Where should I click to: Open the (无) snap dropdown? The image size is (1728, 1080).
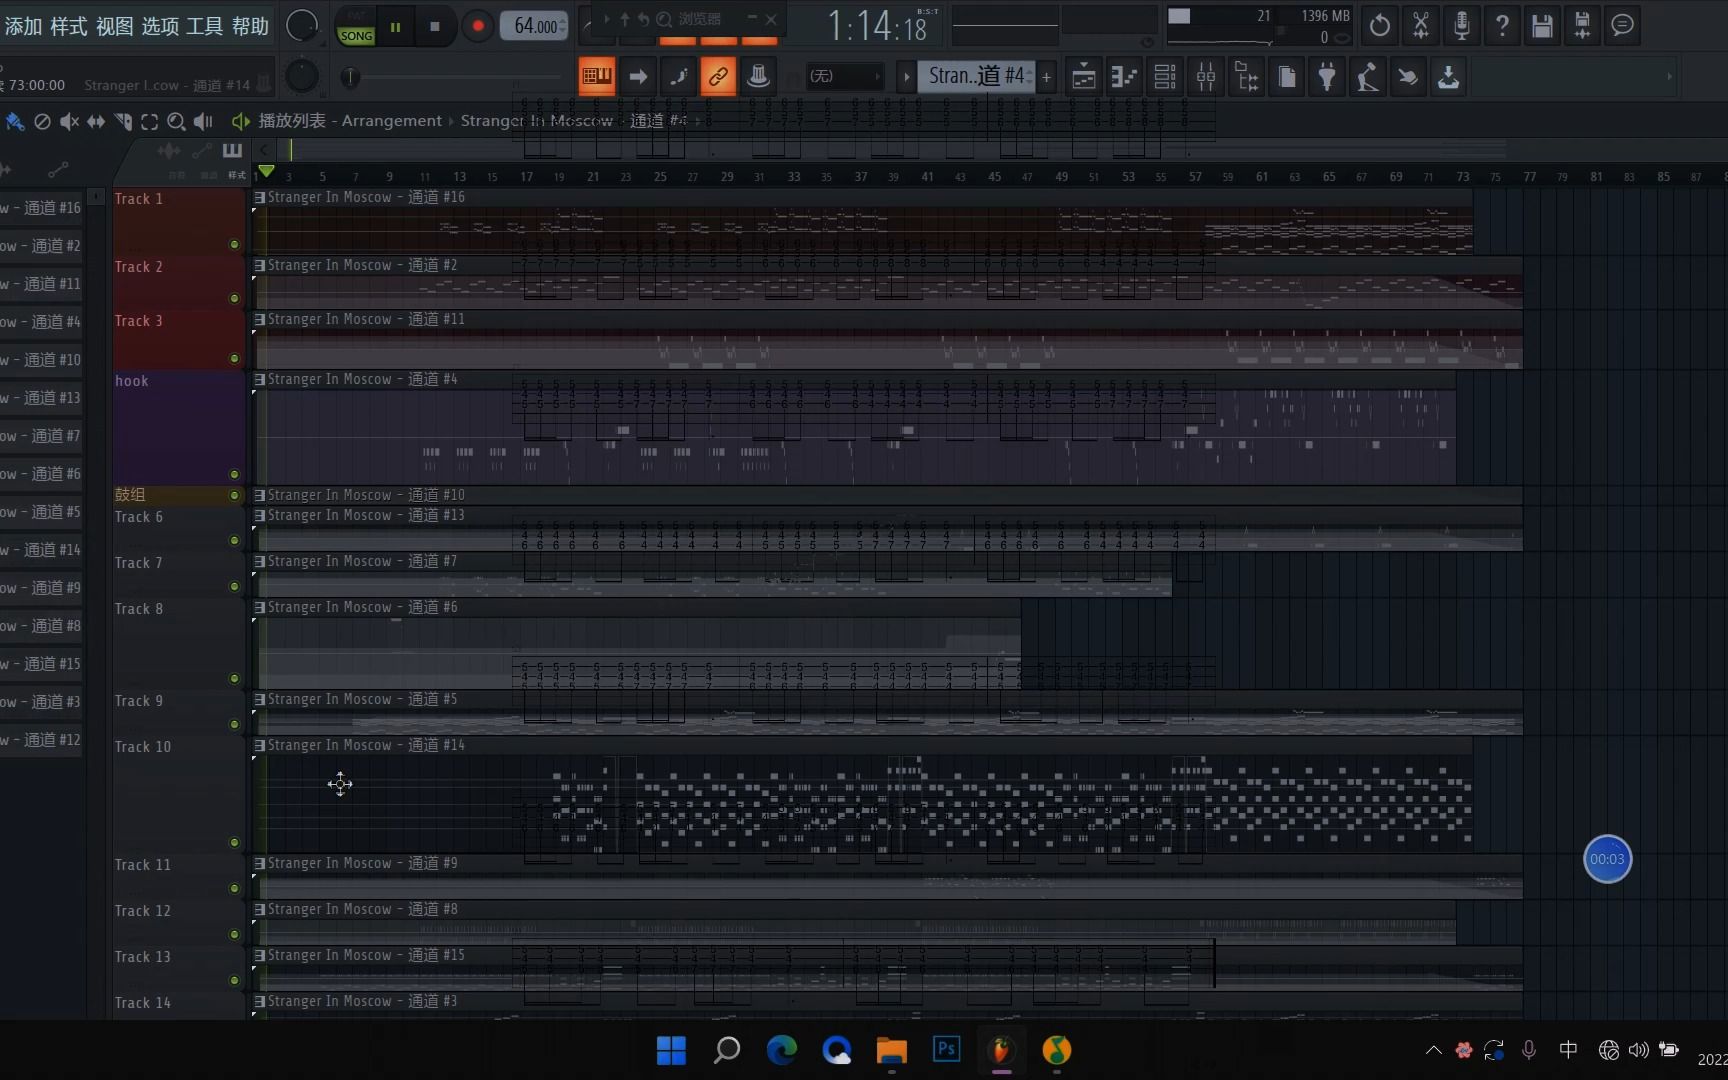(844, 76)
